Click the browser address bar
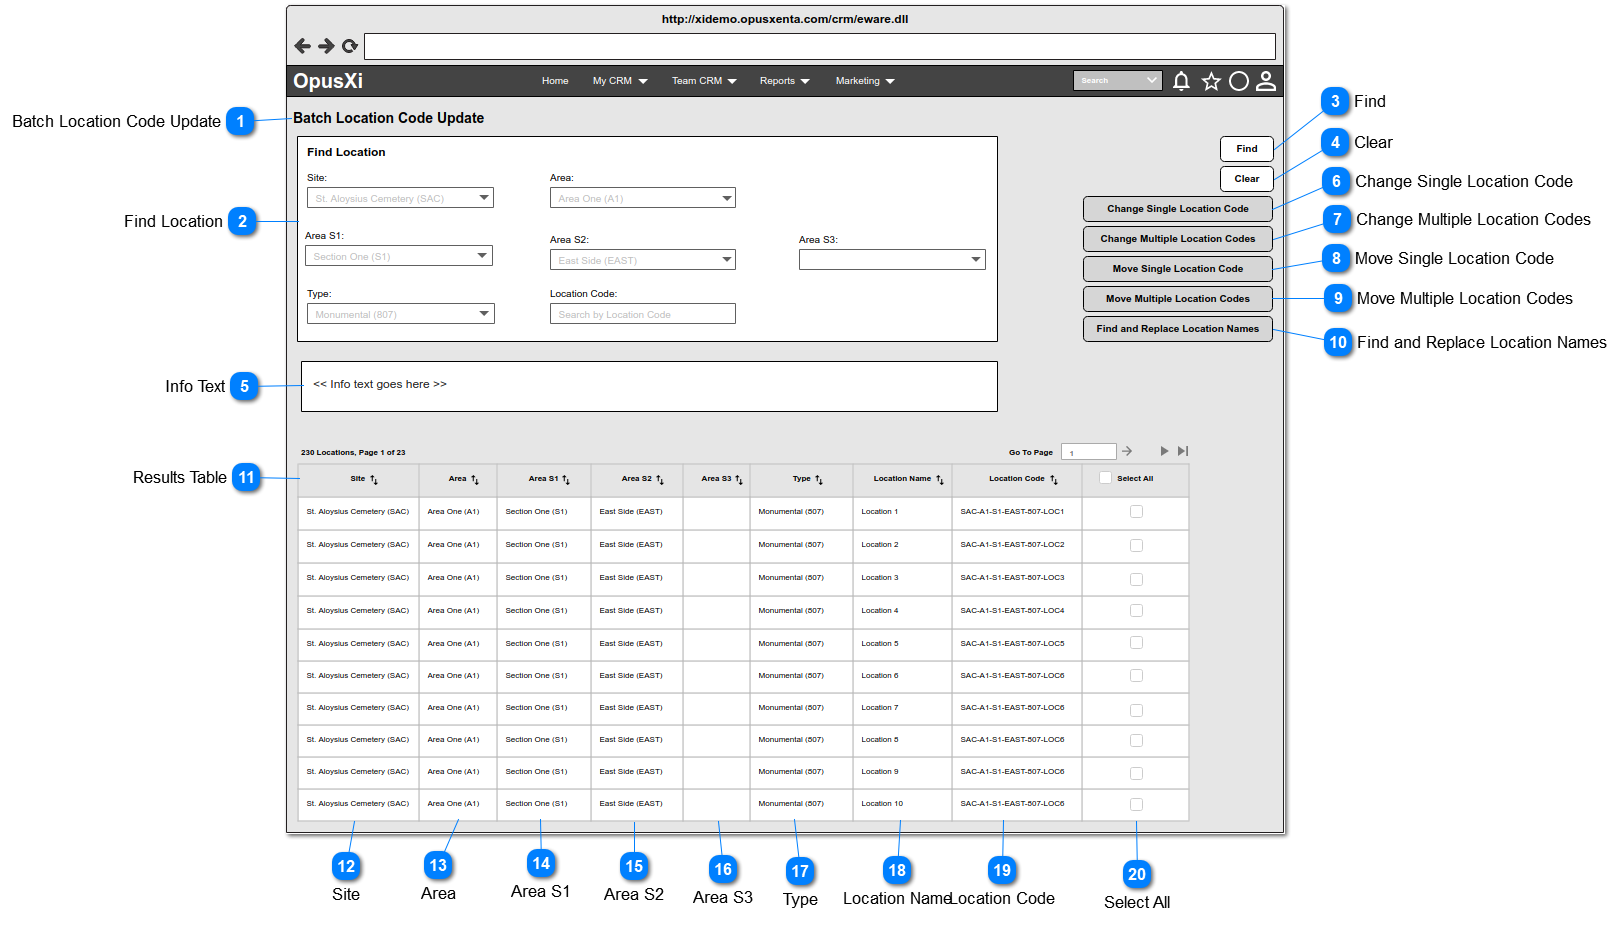Viewport: 1623px width, 928px height. point(820,46)
